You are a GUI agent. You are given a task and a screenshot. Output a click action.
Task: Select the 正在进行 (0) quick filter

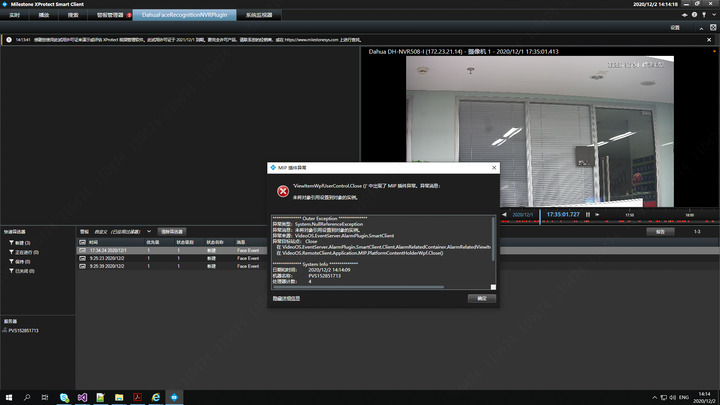point(26,252)
